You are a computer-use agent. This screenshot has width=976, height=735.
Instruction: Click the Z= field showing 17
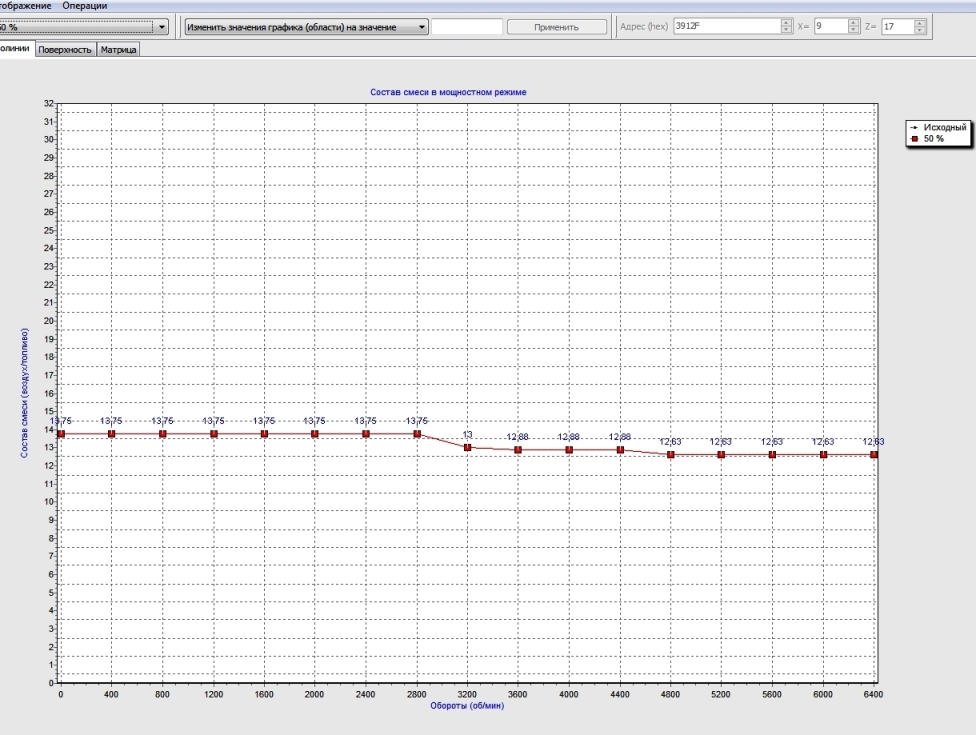point(896,27)
